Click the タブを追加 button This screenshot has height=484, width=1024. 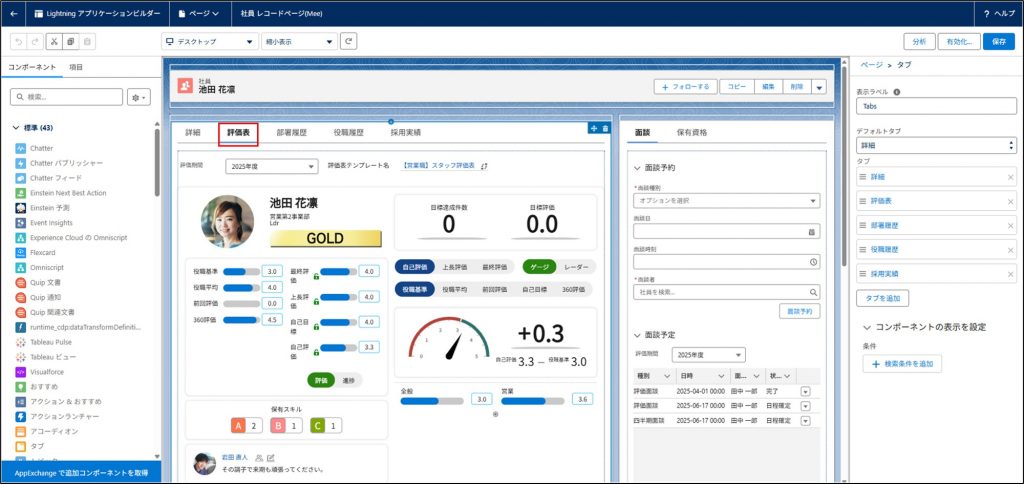coord(883,298)
